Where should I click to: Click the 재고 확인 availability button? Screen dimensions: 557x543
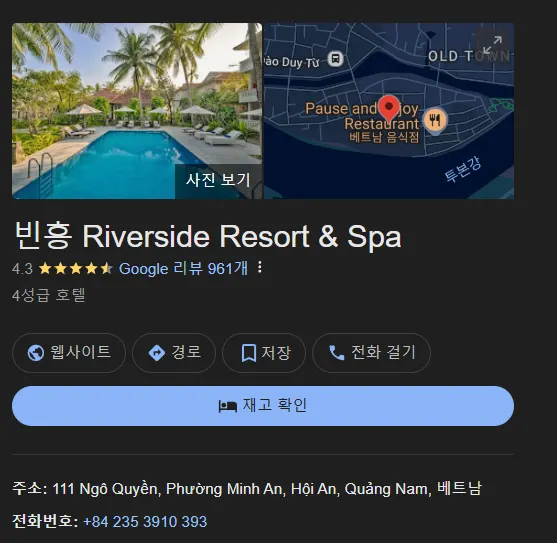point(263,406)
